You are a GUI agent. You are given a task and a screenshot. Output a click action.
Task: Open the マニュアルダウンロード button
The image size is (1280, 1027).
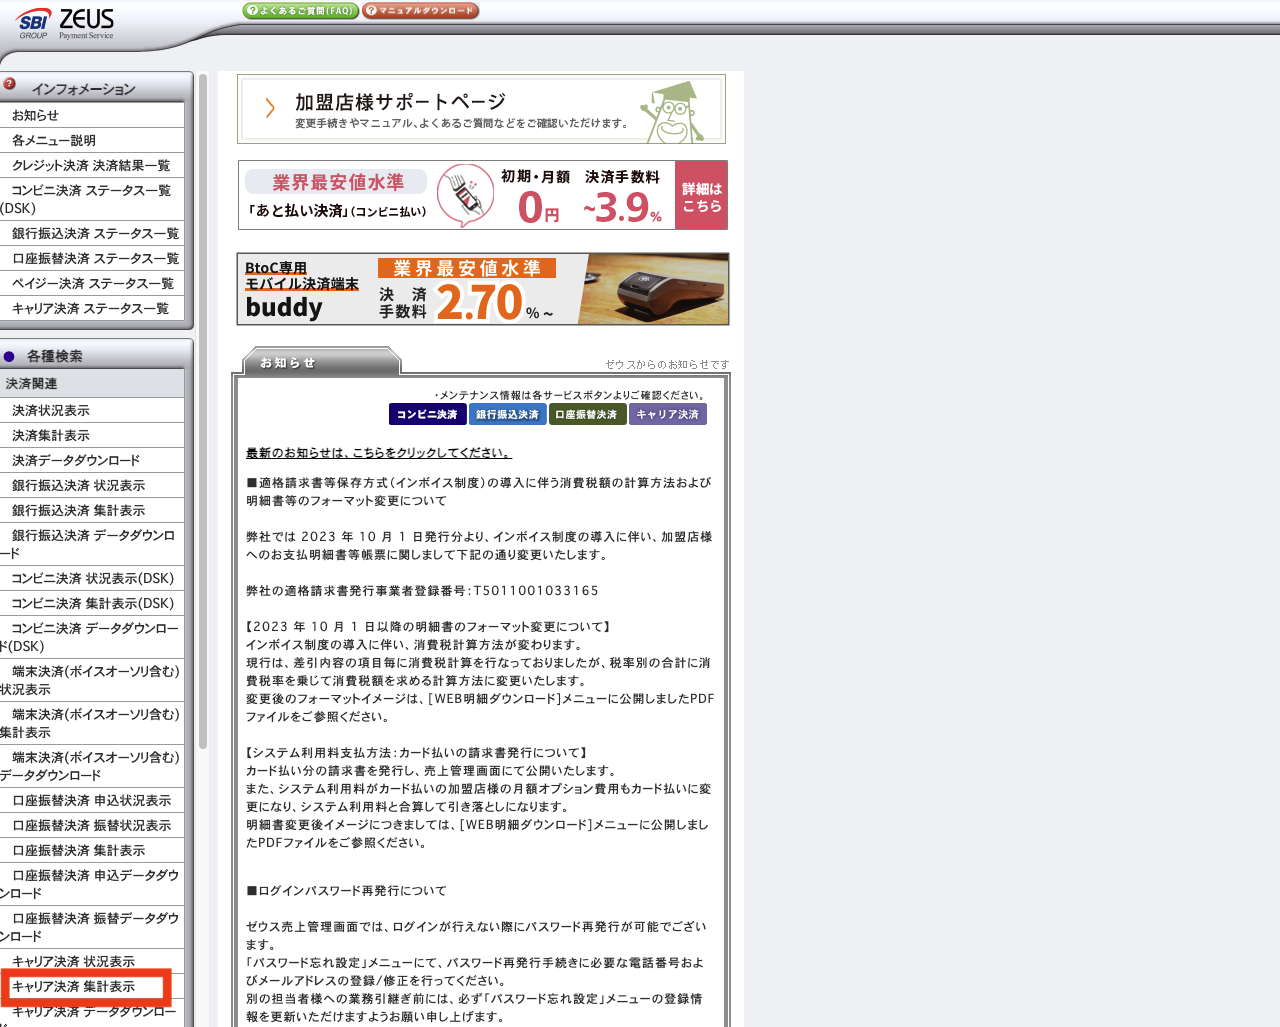[420, 11]
